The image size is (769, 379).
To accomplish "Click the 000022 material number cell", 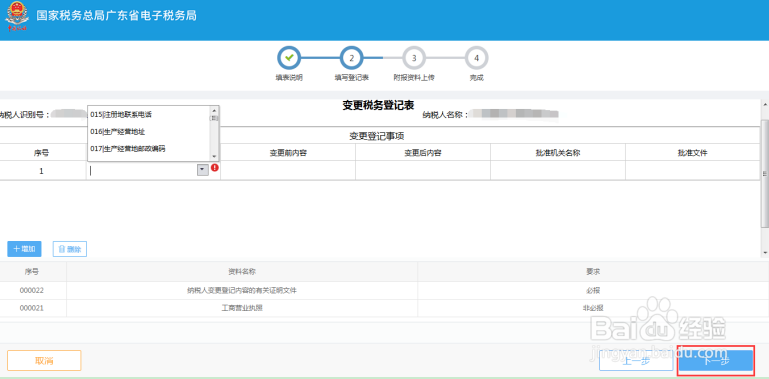I will tap(32, 290).
